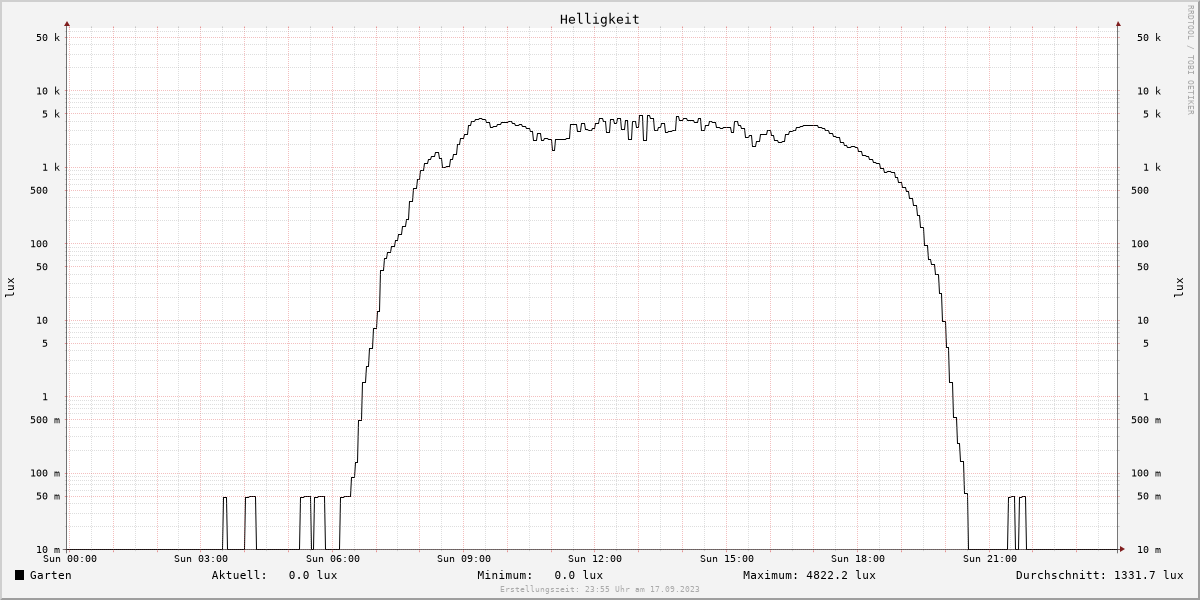Screen dimensions: 1200x600
Task: Click the Erstellungszeit timestamp footer text
Action: (x=600, y=589)
